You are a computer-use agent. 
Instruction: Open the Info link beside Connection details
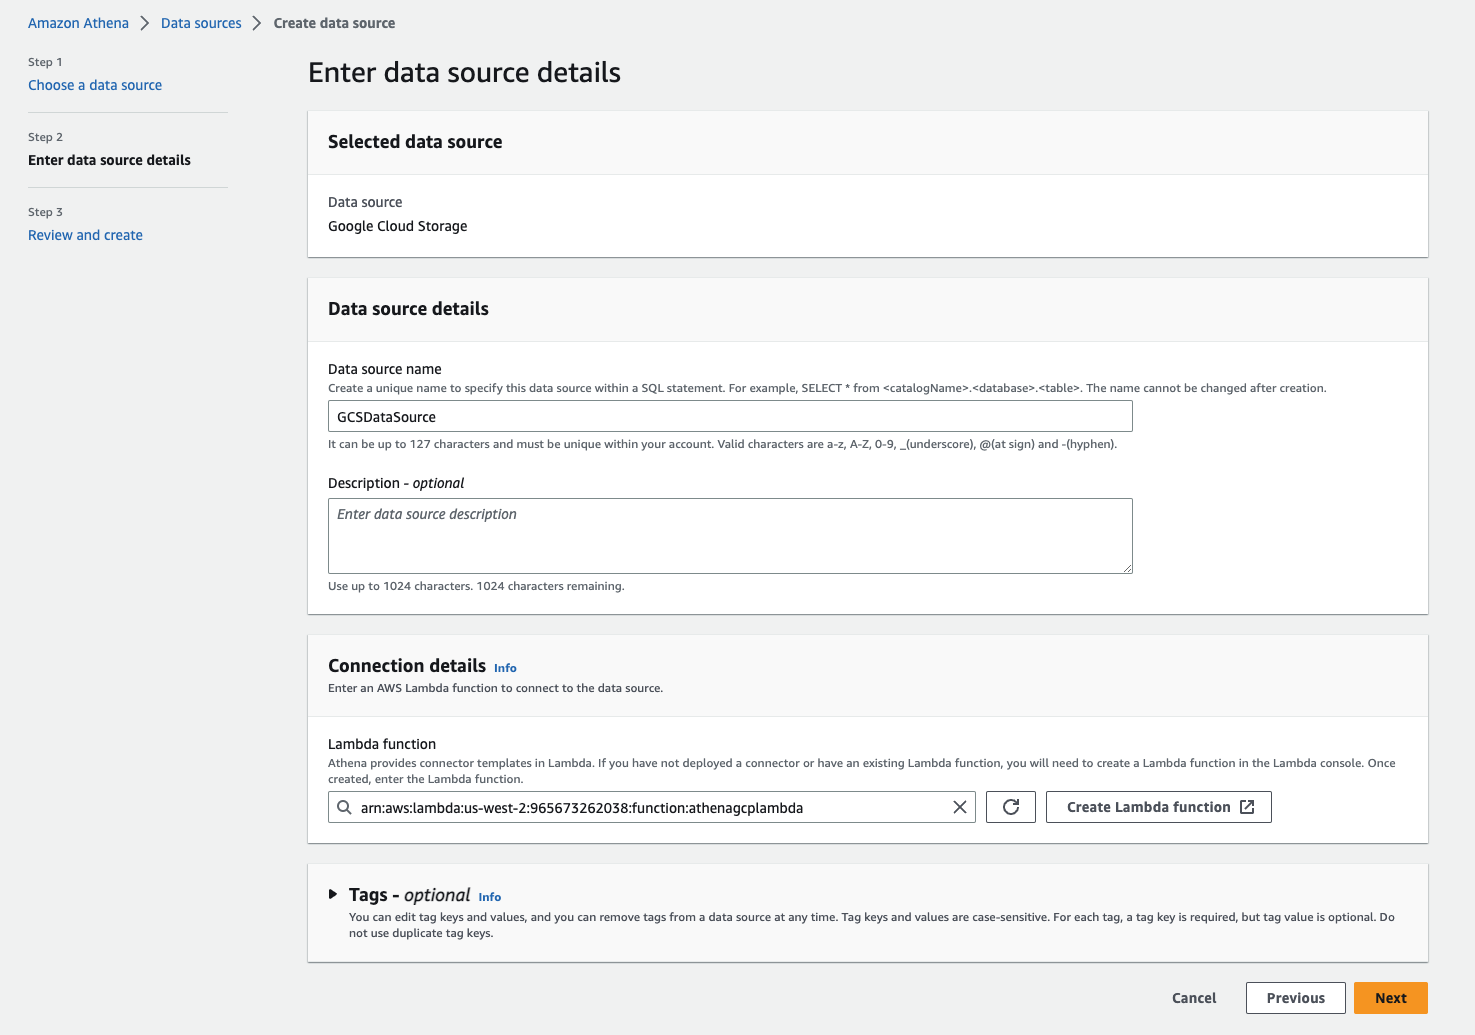[505, 668]
